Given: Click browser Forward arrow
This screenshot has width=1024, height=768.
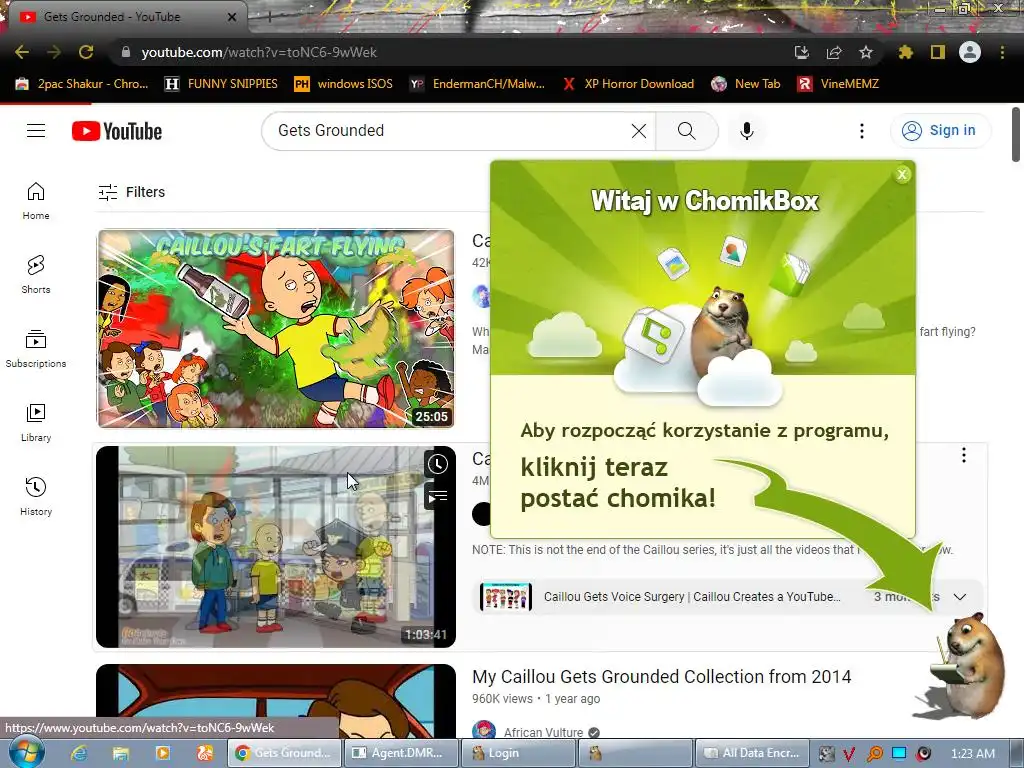Looking at the screenshot, I should tap(54, 52).
